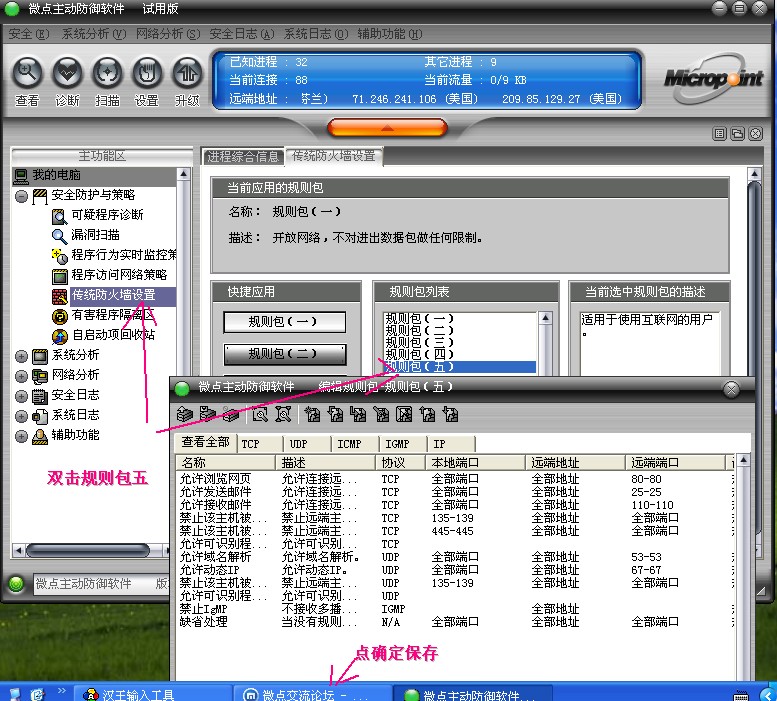Open 有害程序隔离区 tree entry
Viewport: 777px width, 701px height.
113,315
